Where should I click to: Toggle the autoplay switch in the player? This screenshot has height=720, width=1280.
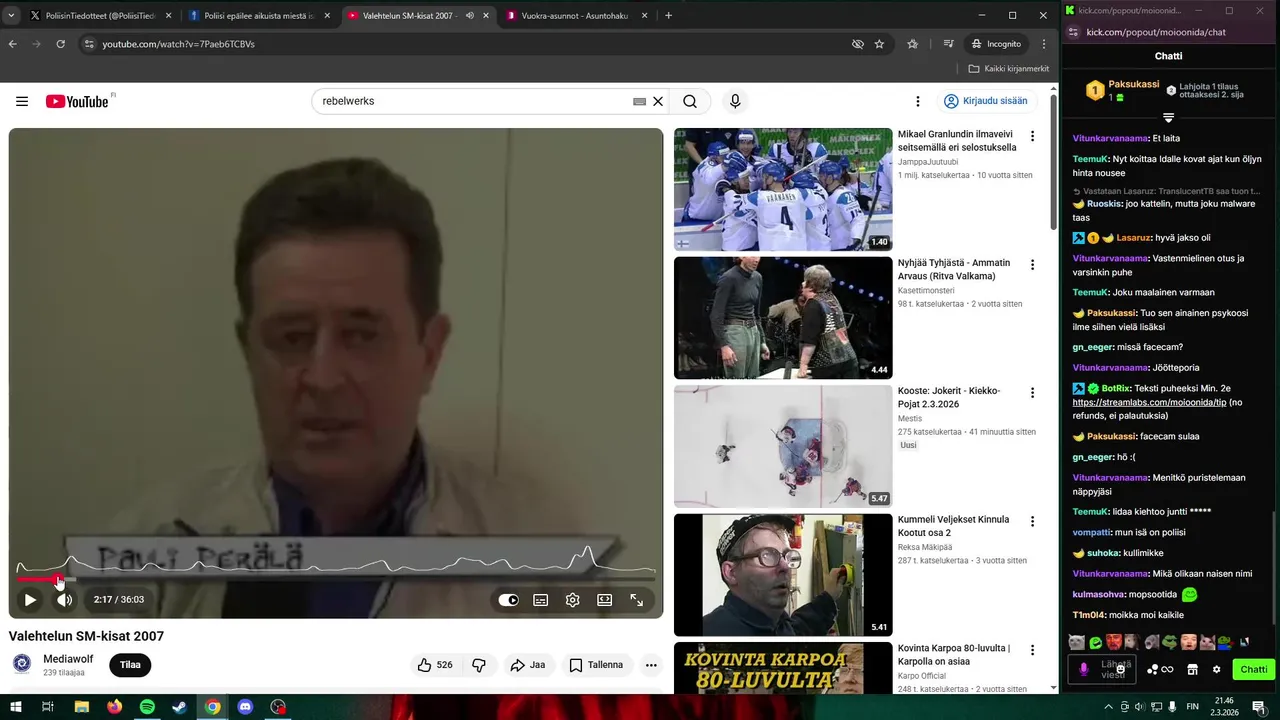pos(509,600)
